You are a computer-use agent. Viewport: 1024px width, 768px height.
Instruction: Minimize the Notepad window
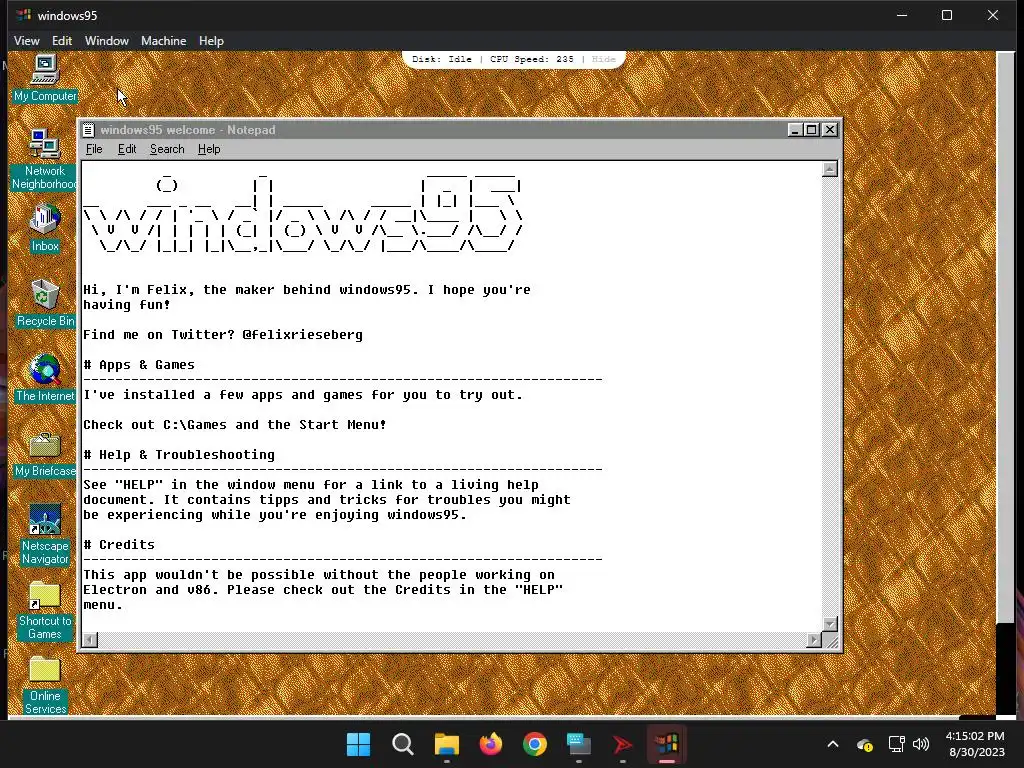point(794,130)
